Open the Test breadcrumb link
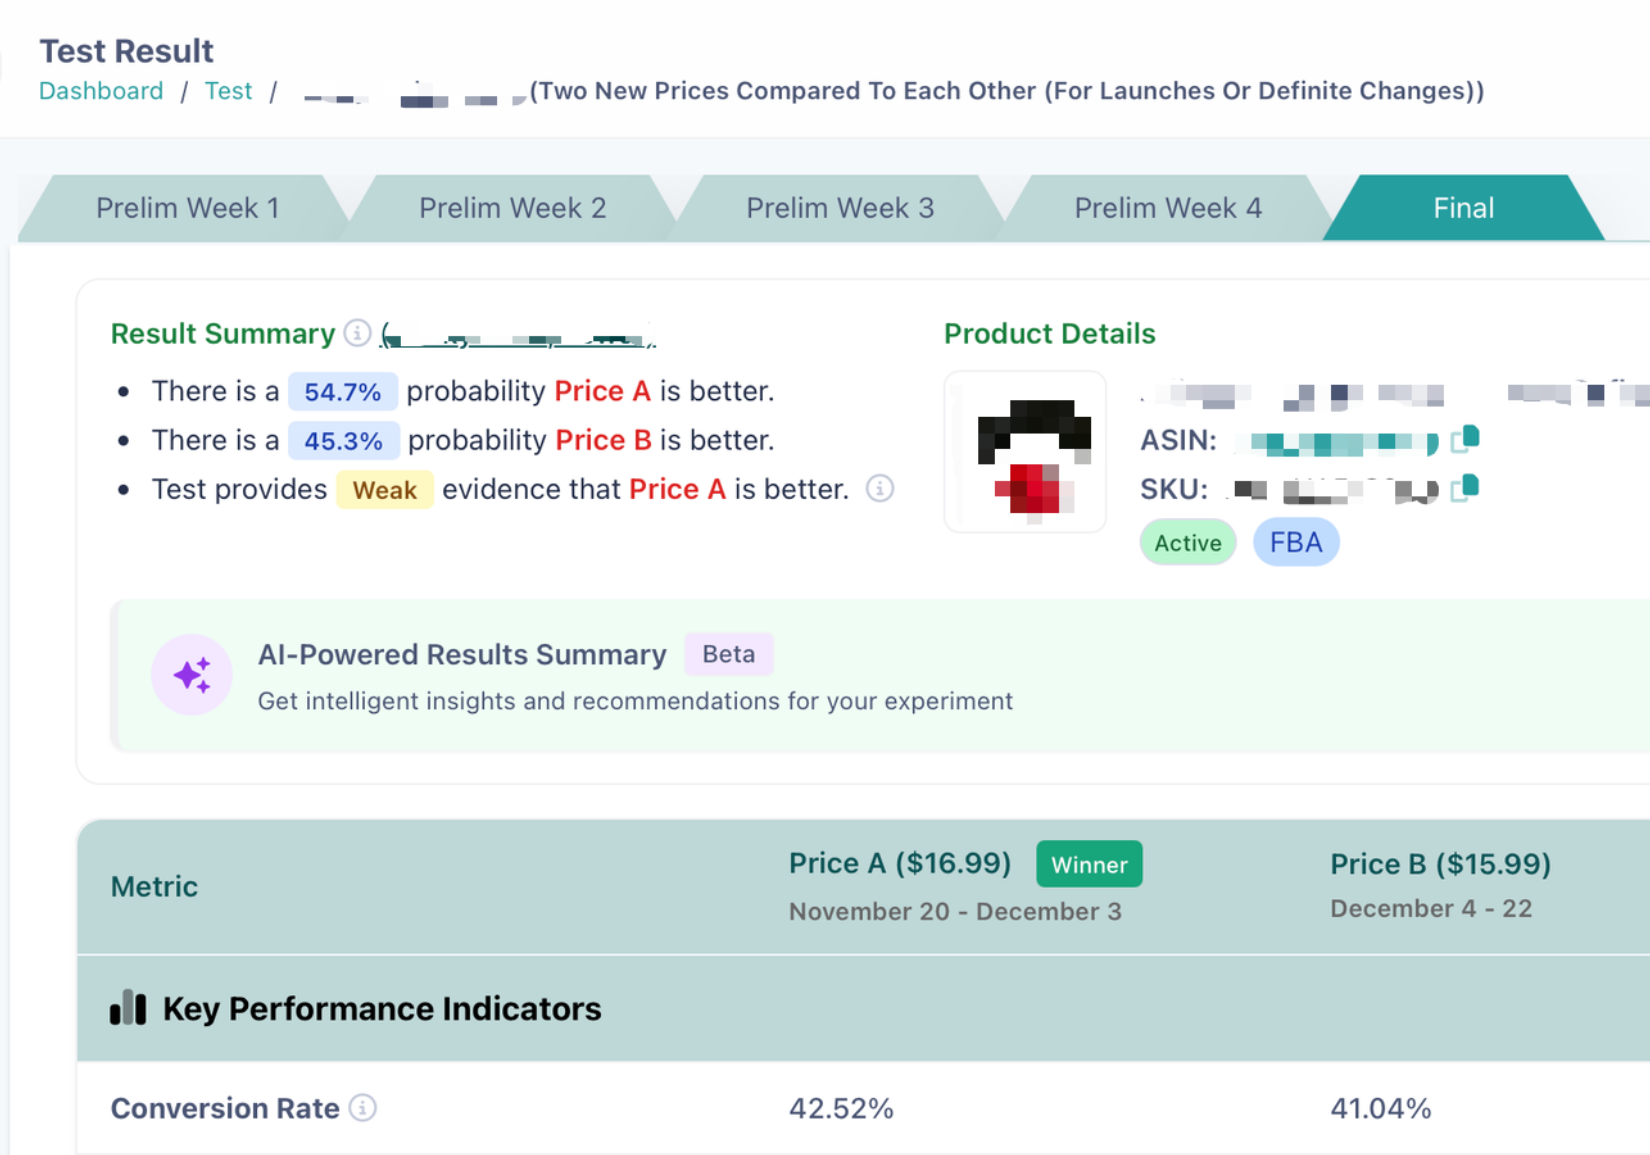 228,91
